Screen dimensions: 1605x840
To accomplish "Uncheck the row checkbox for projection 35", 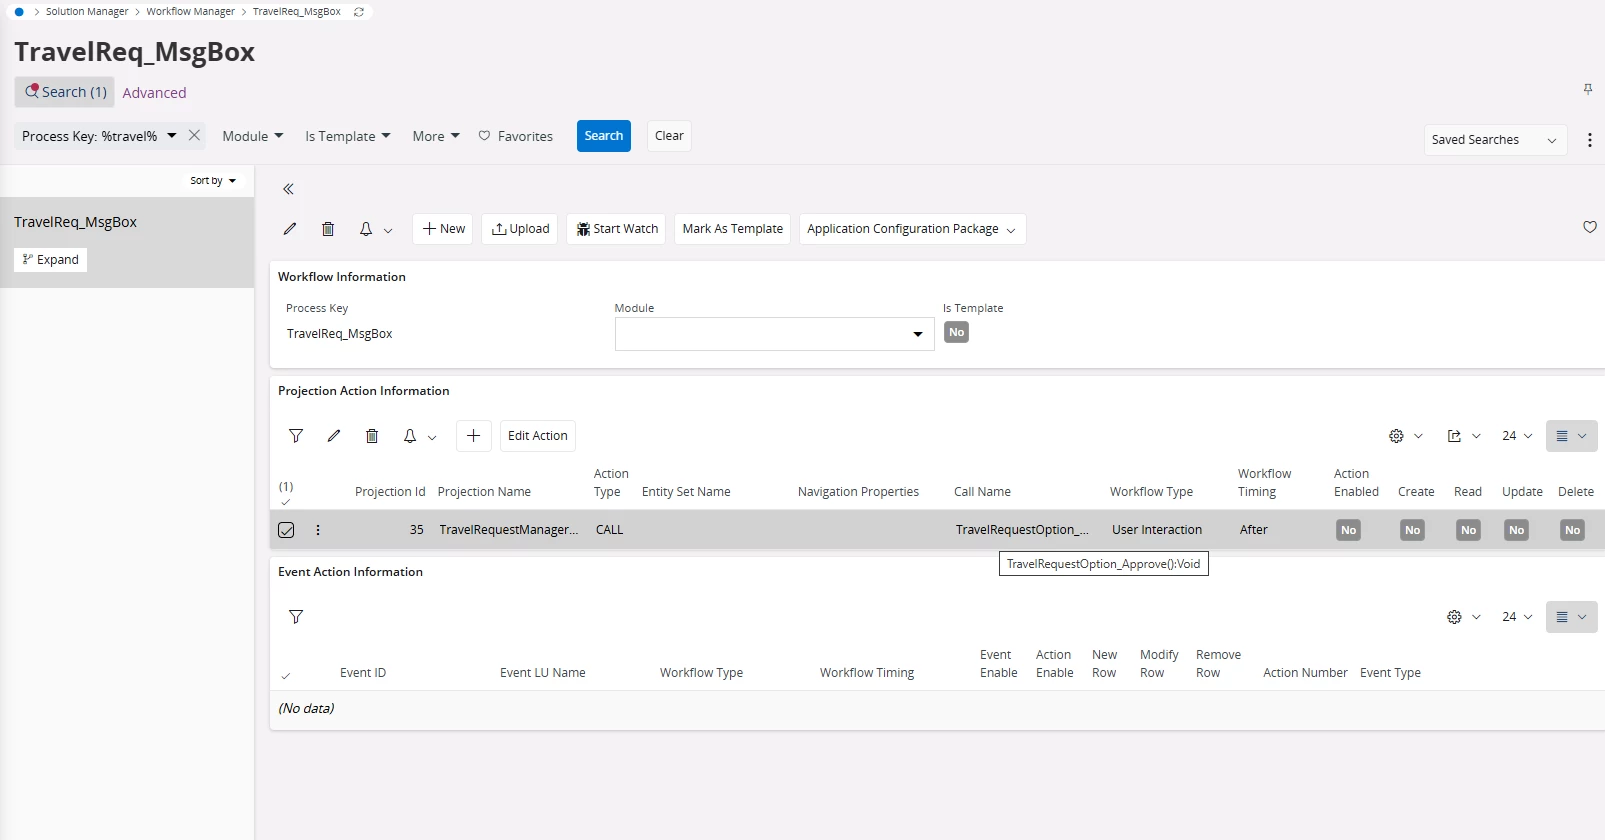I will click(x=286, y=530).
